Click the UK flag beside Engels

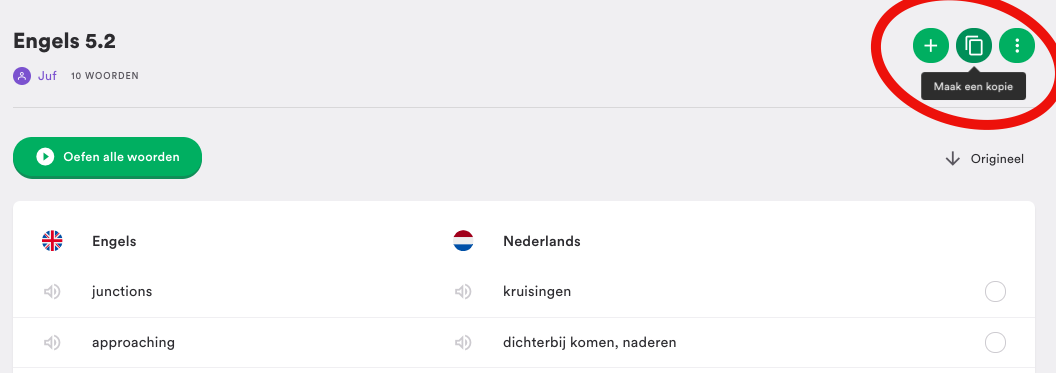[52, 240]
